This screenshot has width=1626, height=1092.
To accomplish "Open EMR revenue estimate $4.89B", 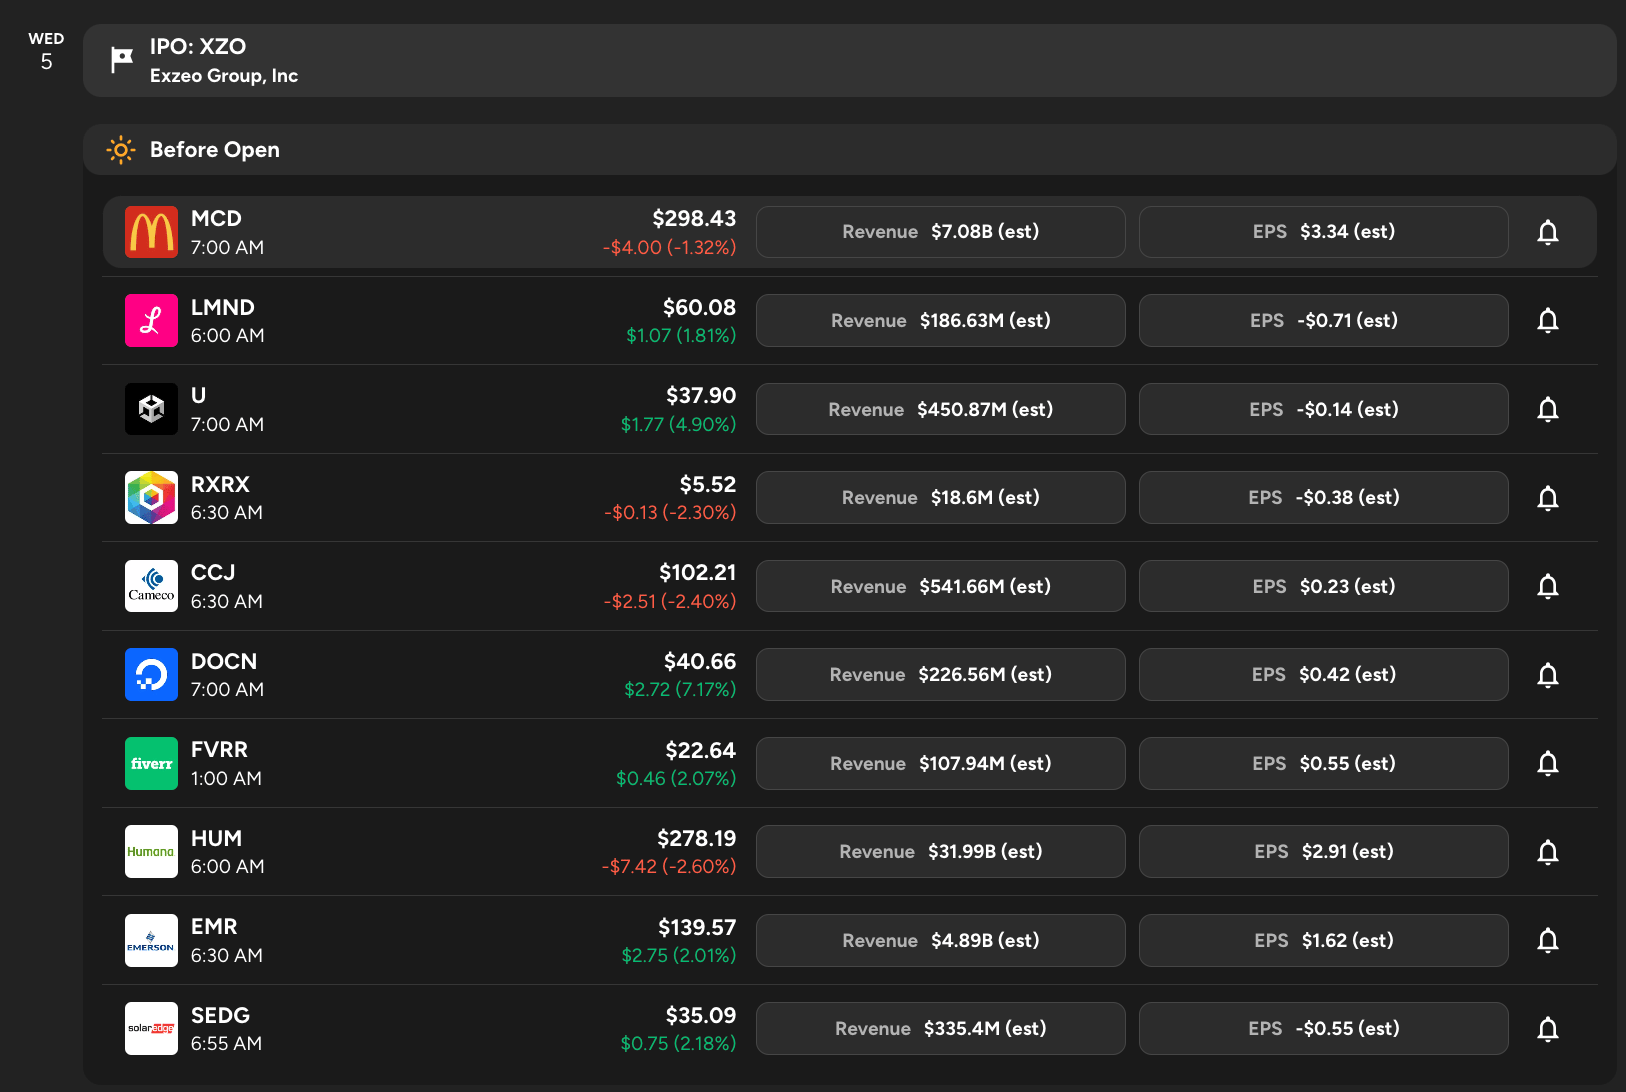I will point(941,940).
